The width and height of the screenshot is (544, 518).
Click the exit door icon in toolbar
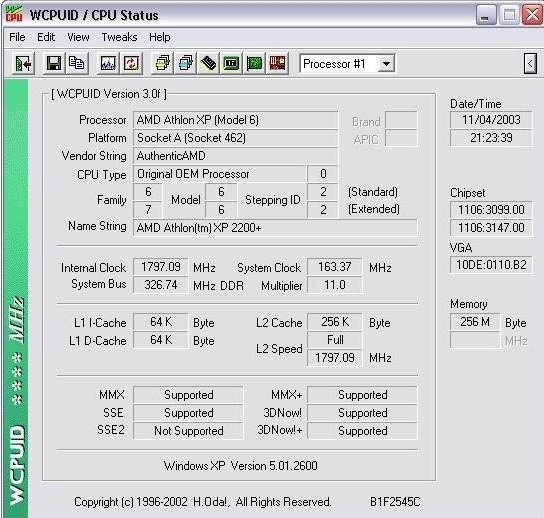(x=24, y=63)
